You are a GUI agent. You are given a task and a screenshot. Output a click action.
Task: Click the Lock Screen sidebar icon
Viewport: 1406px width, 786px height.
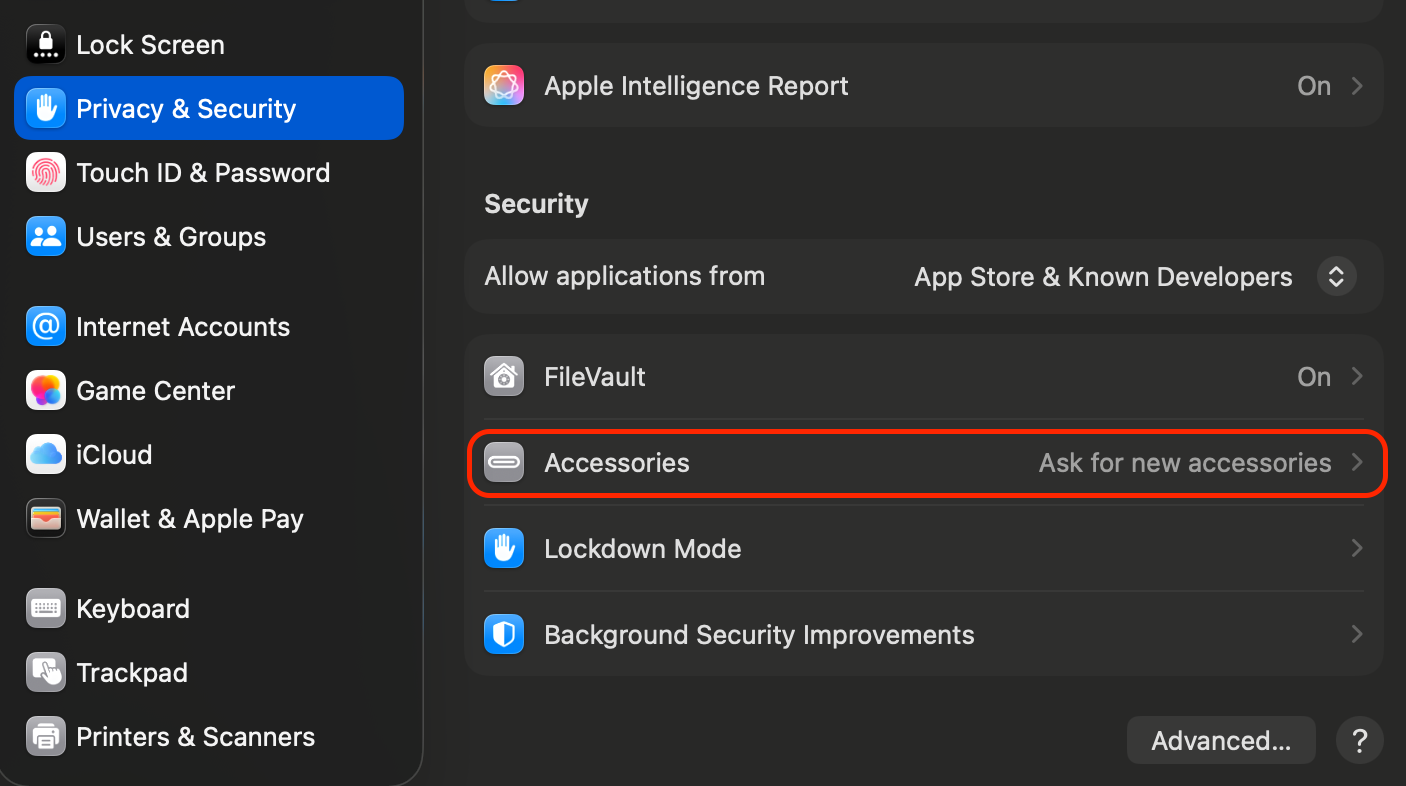coord(46,45)
